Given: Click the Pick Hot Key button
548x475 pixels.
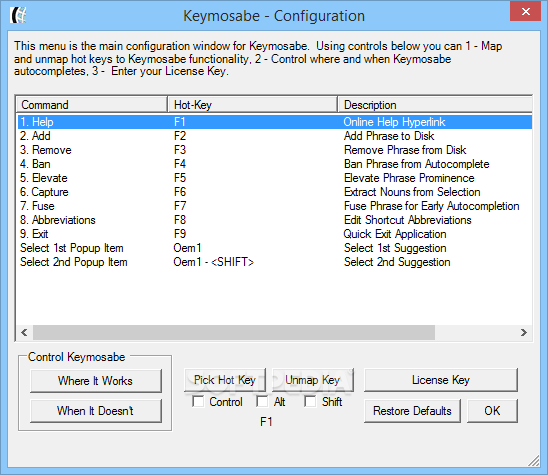Looking at the screenshot, I should tap(225, 380).
